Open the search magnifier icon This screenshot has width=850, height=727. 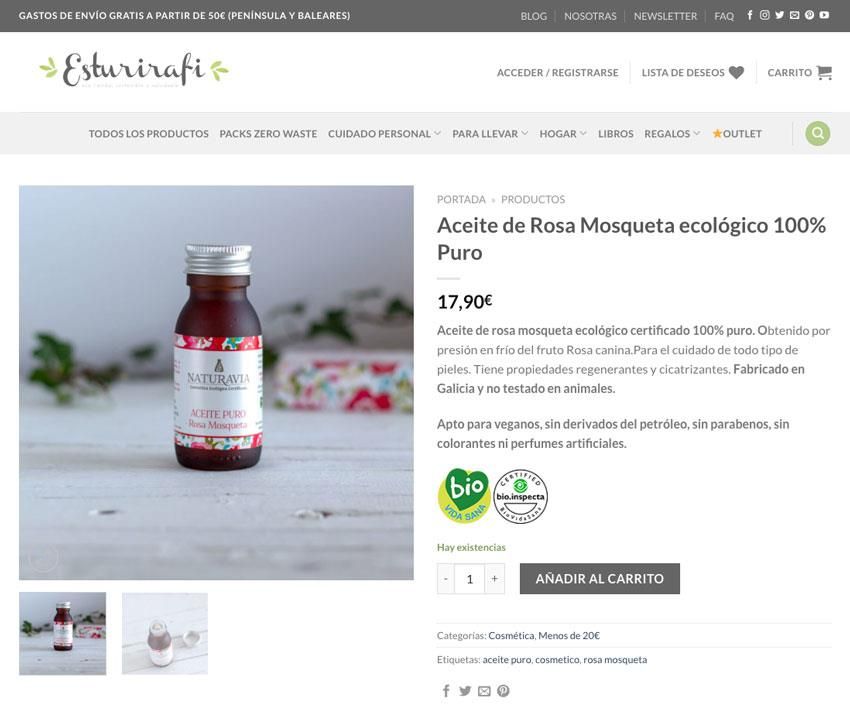click(x=817, y=133)
